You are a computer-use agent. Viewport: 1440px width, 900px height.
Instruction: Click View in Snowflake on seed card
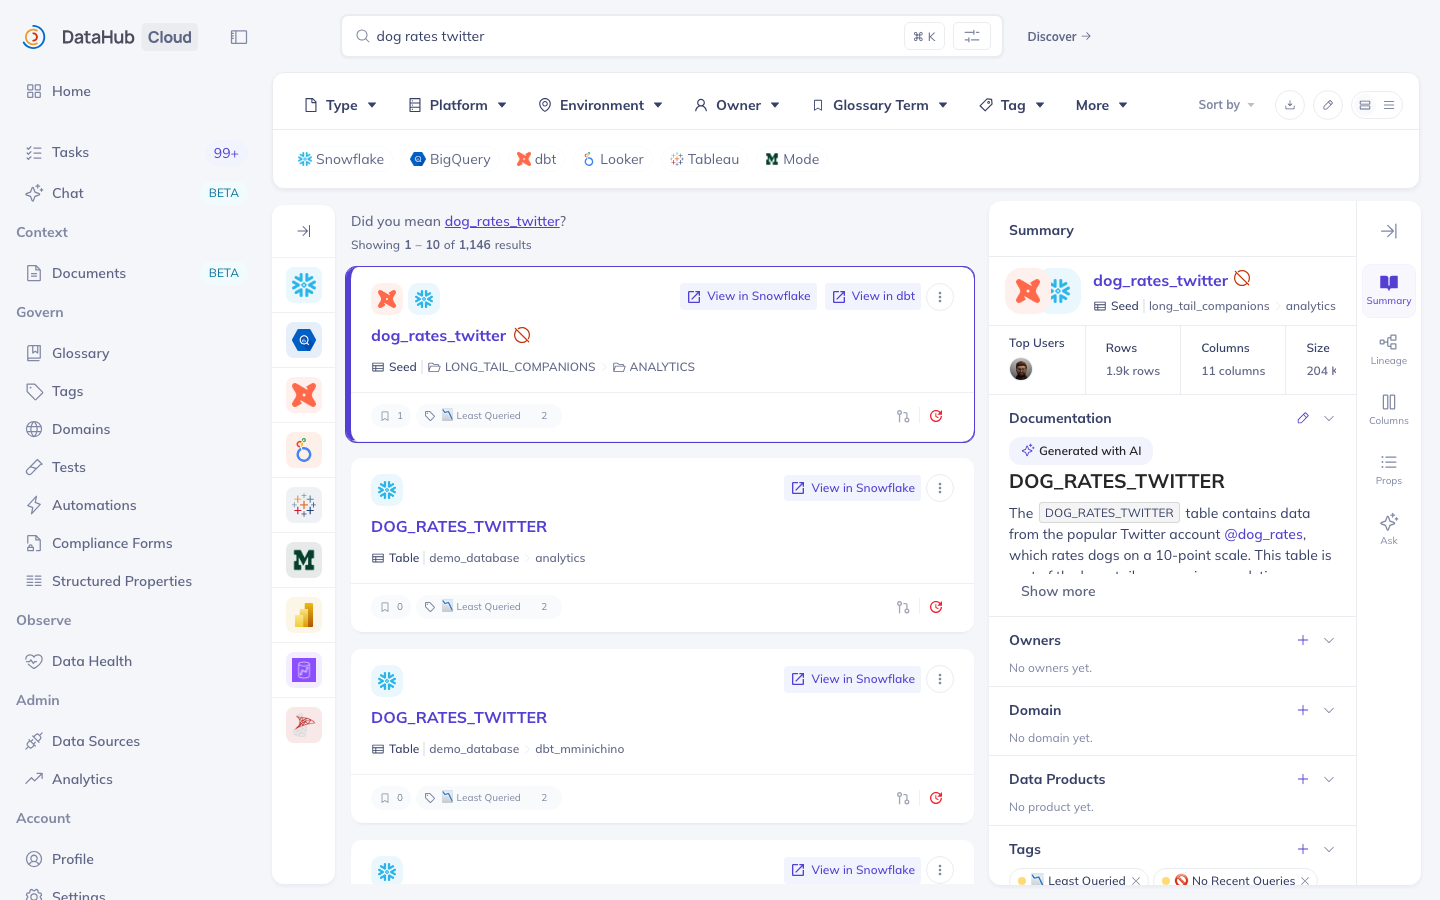coord(748,296)
